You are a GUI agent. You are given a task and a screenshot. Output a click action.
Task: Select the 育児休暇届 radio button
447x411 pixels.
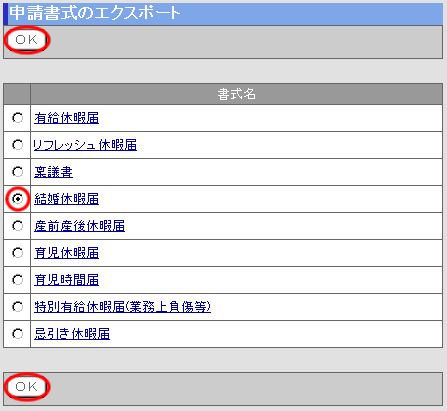pos(17,253)
